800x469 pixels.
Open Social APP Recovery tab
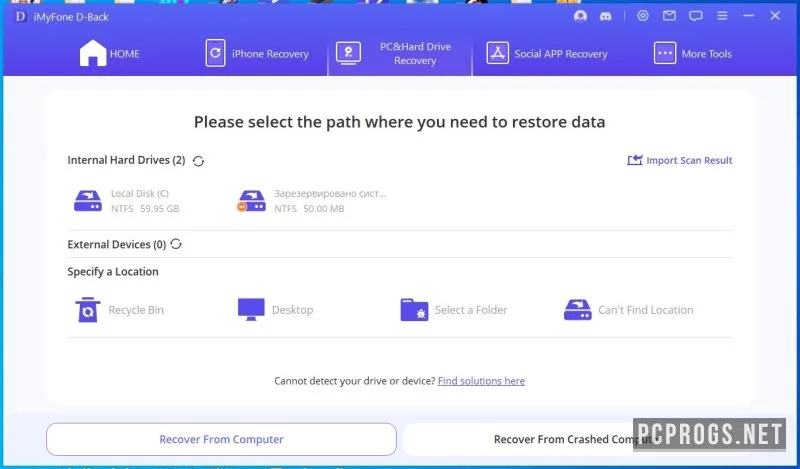click(x=546, y=53)
